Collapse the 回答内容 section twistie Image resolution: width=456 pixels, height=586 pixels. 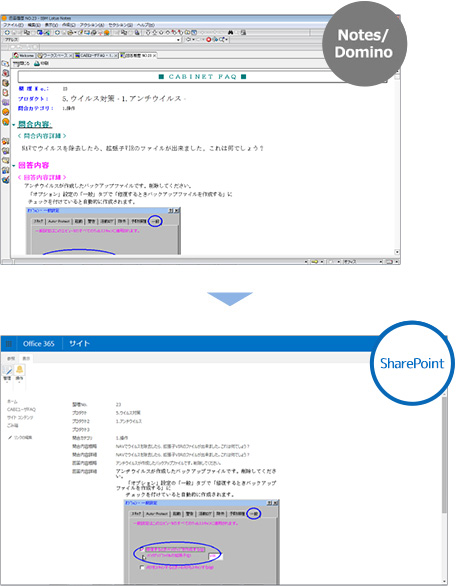[x=14, y=166]
